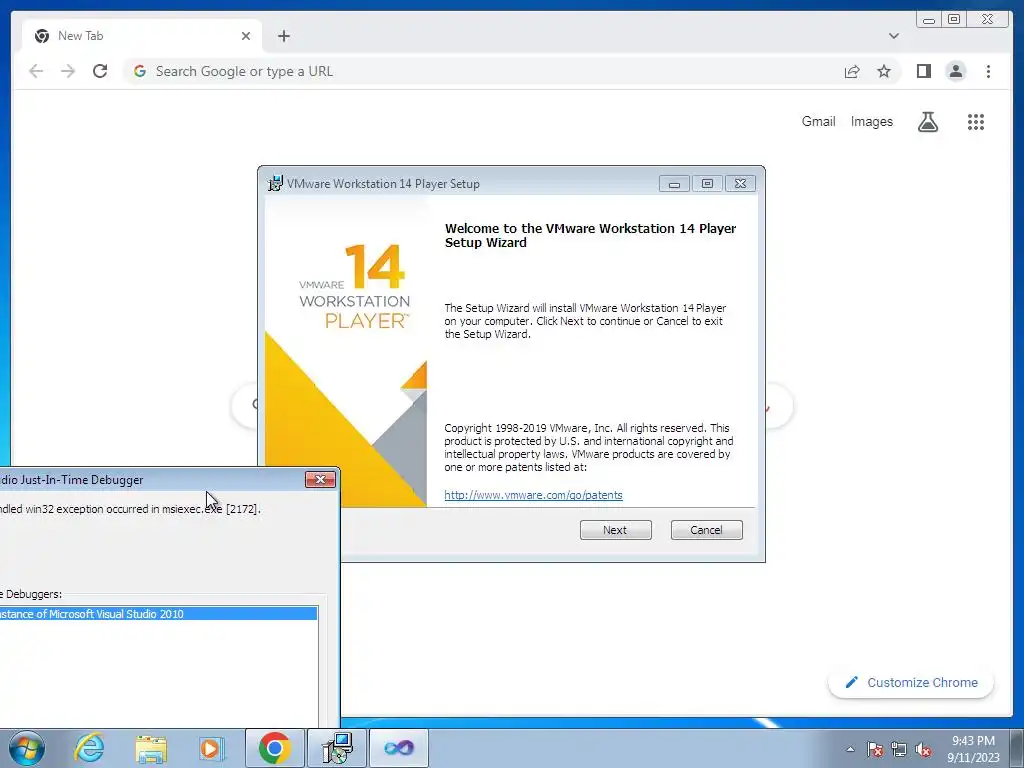Open the Windows Start menu
The height and width of the screenshot is (768, 1024).
(27, 748)
